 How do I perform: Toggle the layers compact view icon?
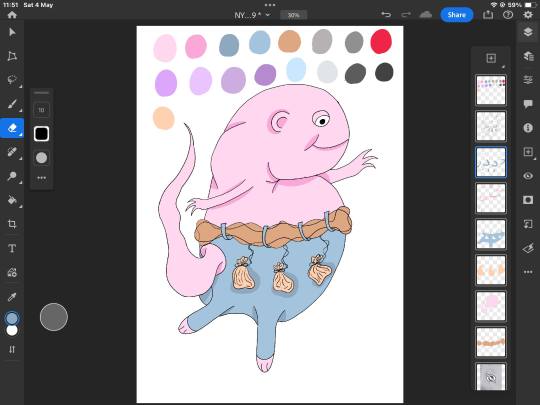[x=528, y=32]
